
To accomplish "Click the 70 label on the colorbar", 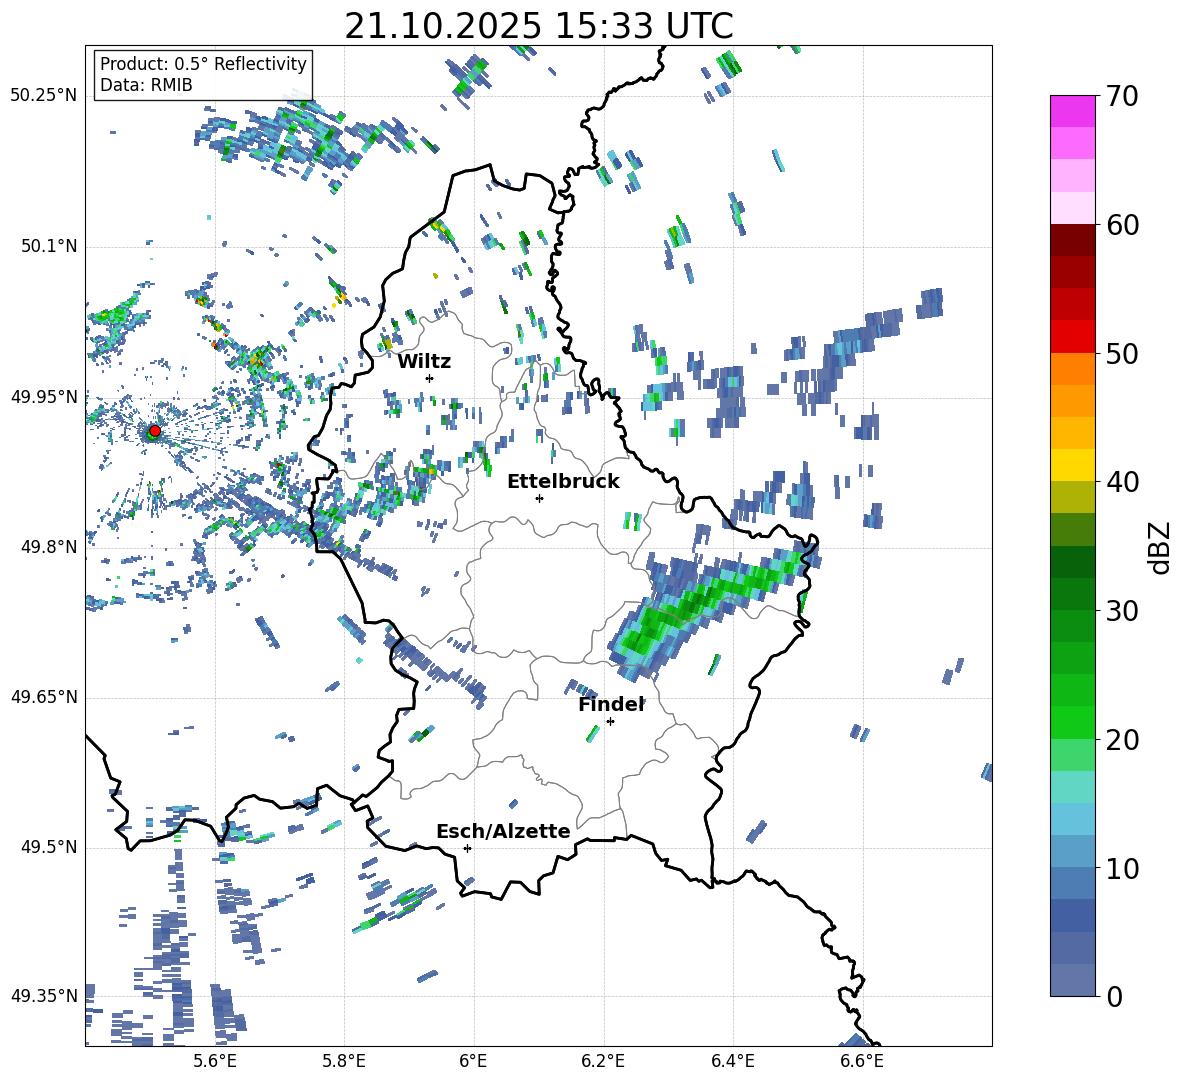I will tap(1121, 96).
